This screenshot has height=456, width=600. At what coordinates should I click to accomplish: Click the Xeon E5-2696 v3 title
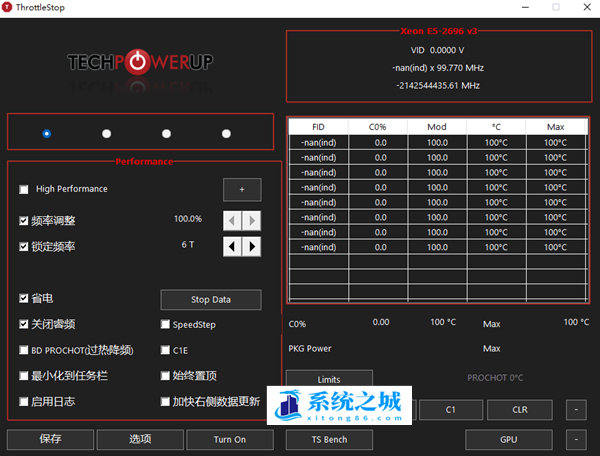click(x=439, y=31)
